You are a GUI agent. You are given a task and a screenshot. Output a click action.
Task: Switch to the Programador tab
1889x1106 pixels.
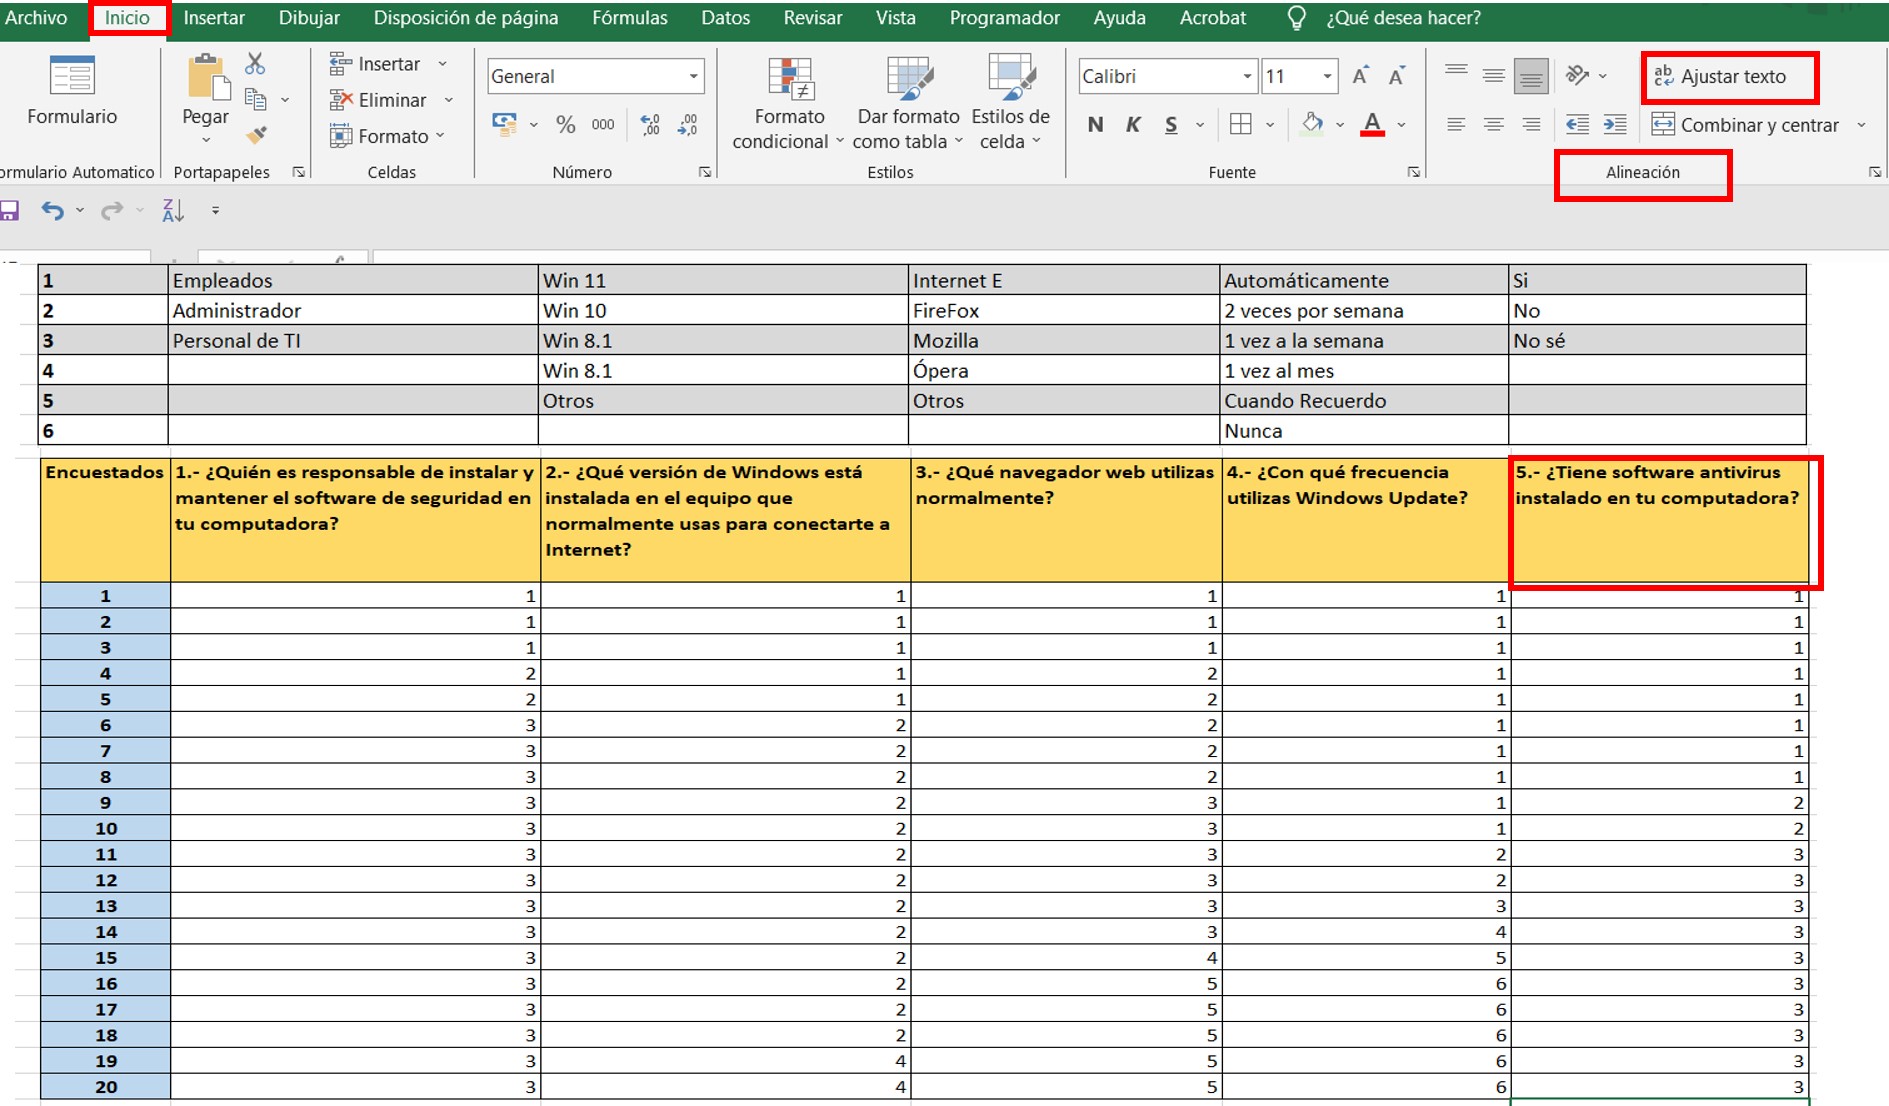click(x=1004, y=18)
